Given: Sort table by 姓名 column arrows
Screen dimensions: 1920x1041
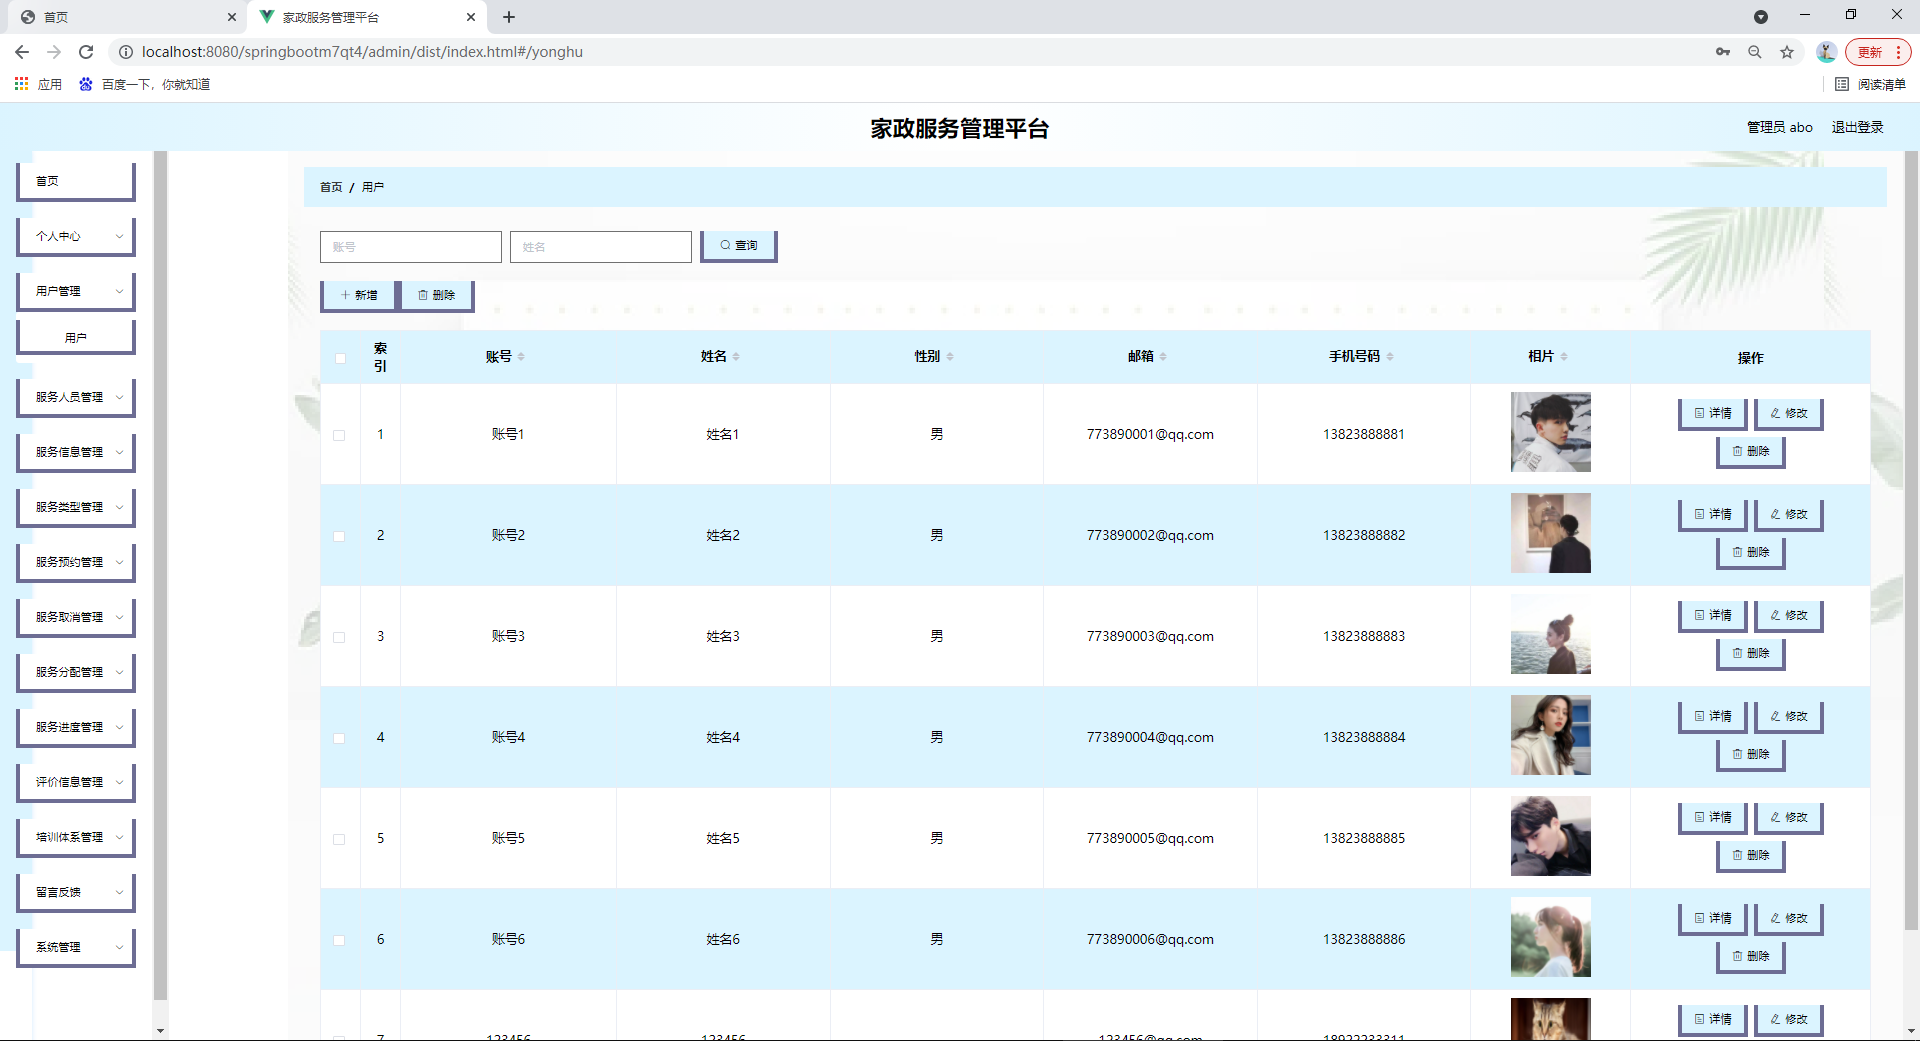Looking at the screenshot, I should pyautogui.click(x=736, y=357).
